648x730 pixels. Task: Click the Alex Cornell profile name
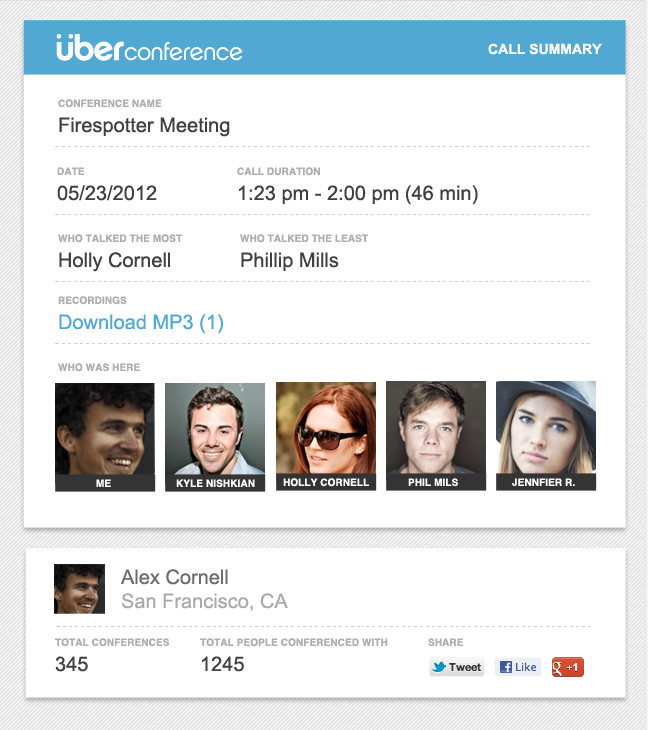175,577
